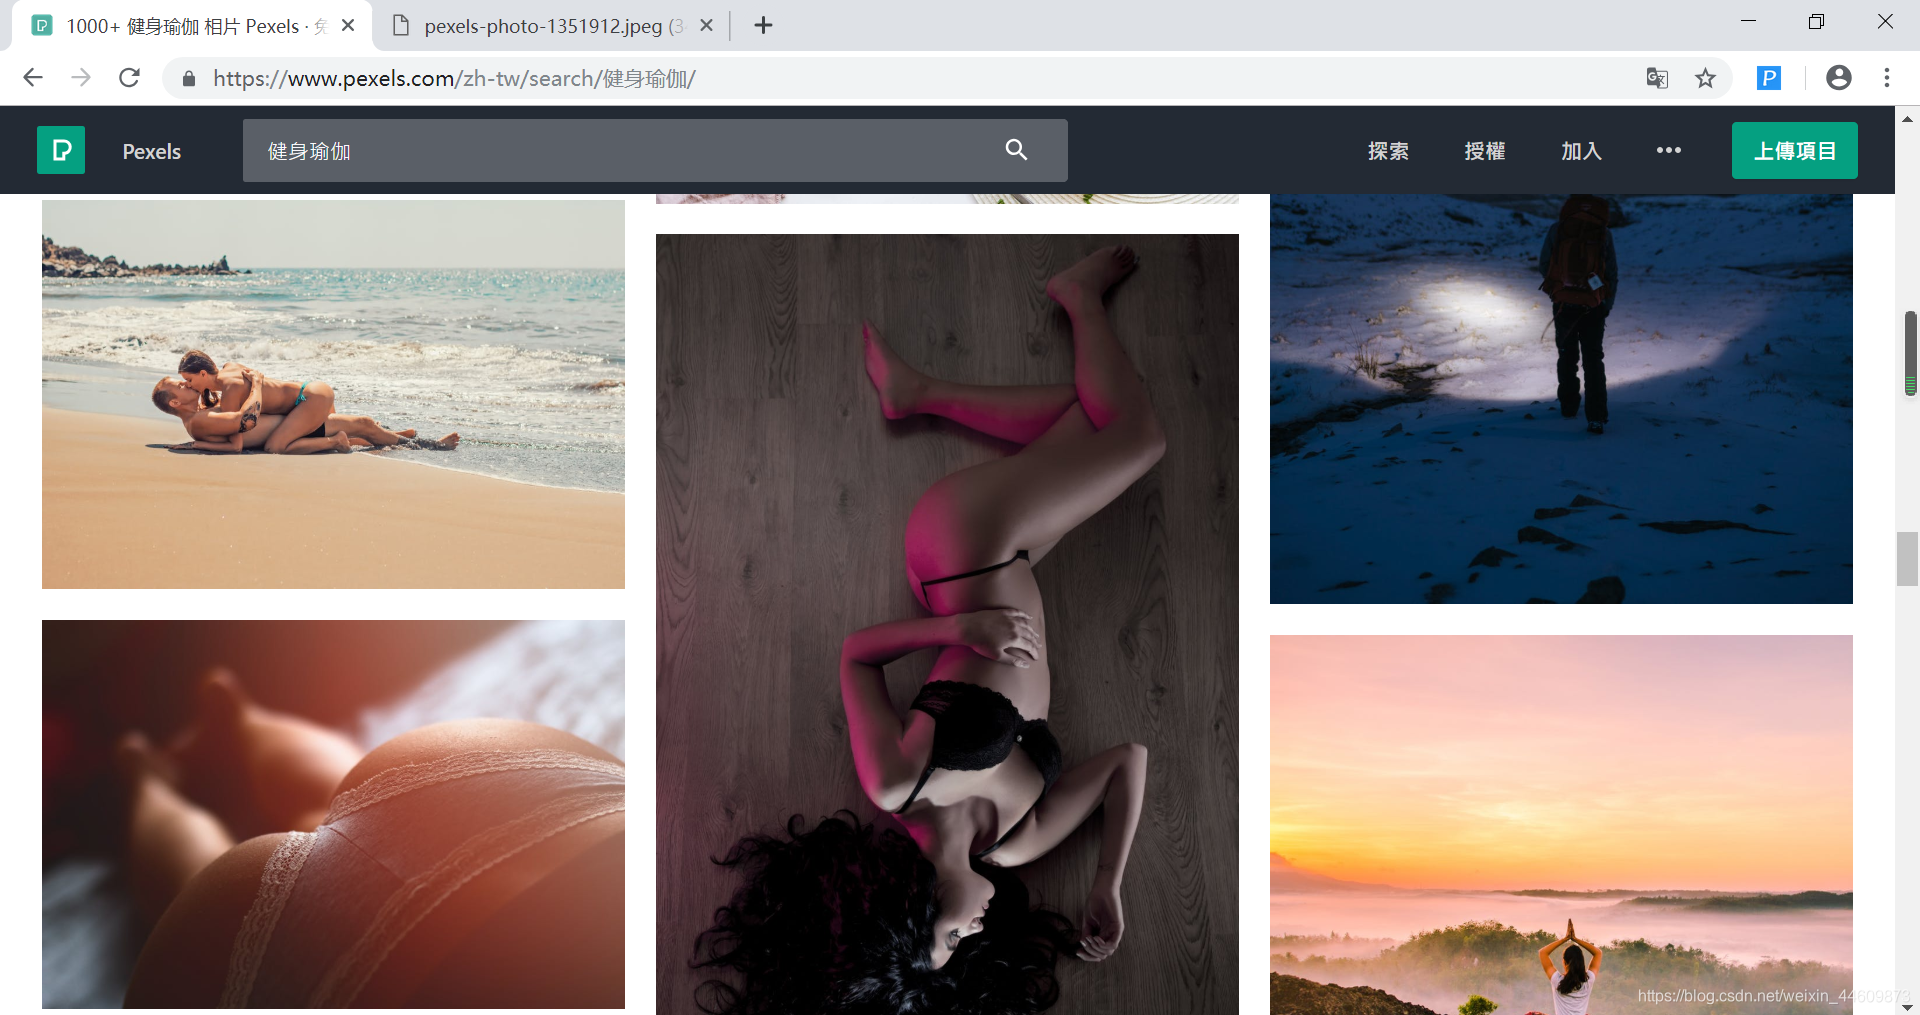Click the page scrollbar up arrow
Viewport: 1920px width, 1015px height.
[1908, 118]
